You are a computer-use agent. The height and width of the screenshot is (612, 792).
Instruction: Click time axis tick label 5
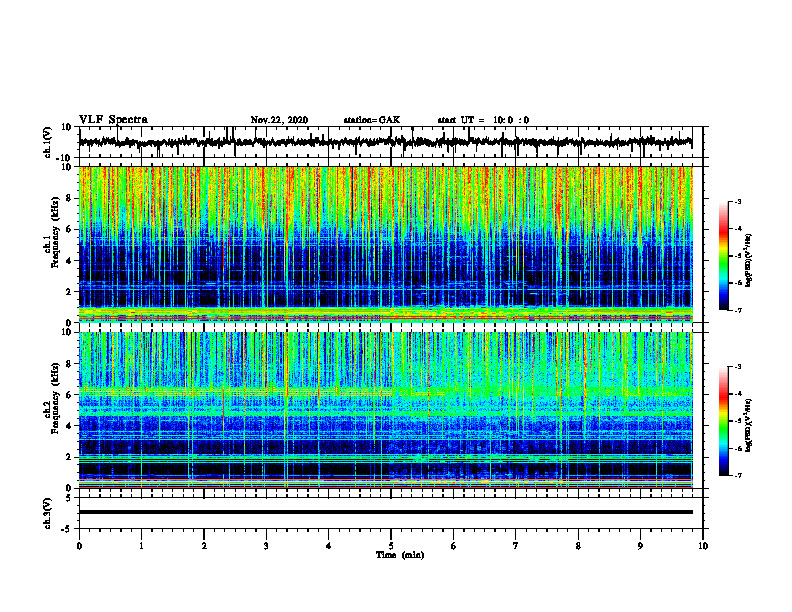(x=391, y=546)
